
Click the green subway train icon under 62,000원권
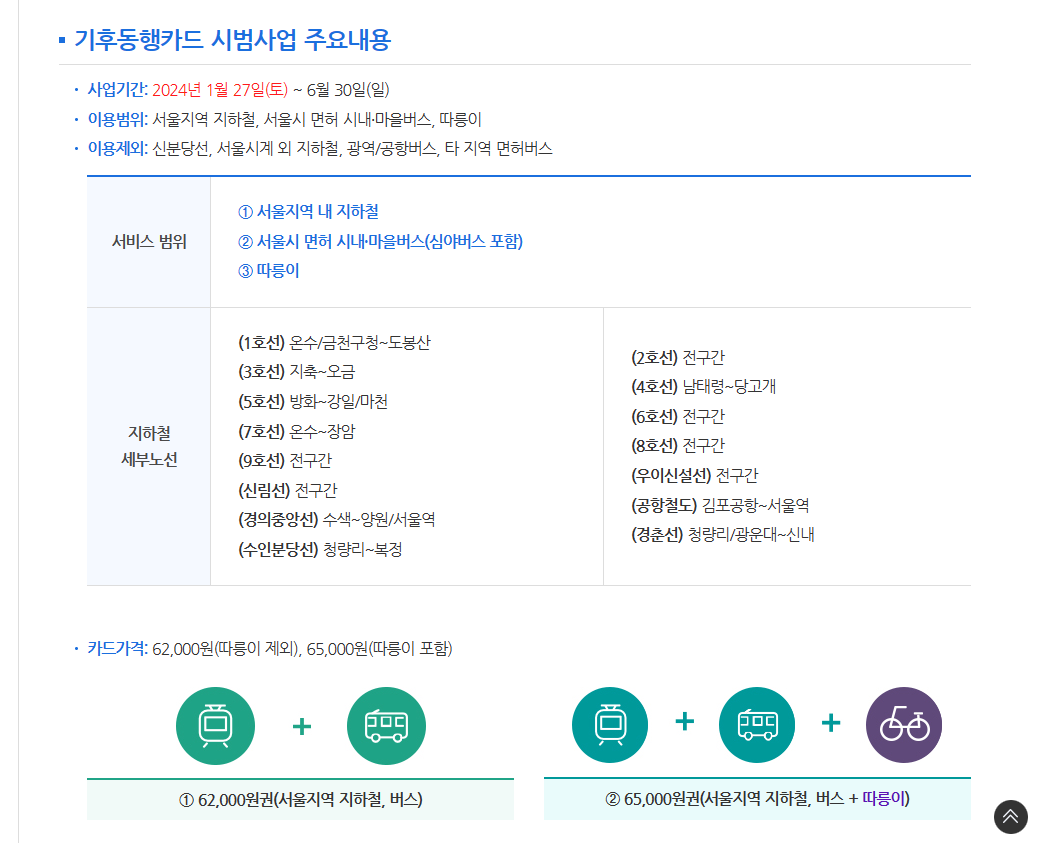tap(215, 725)
